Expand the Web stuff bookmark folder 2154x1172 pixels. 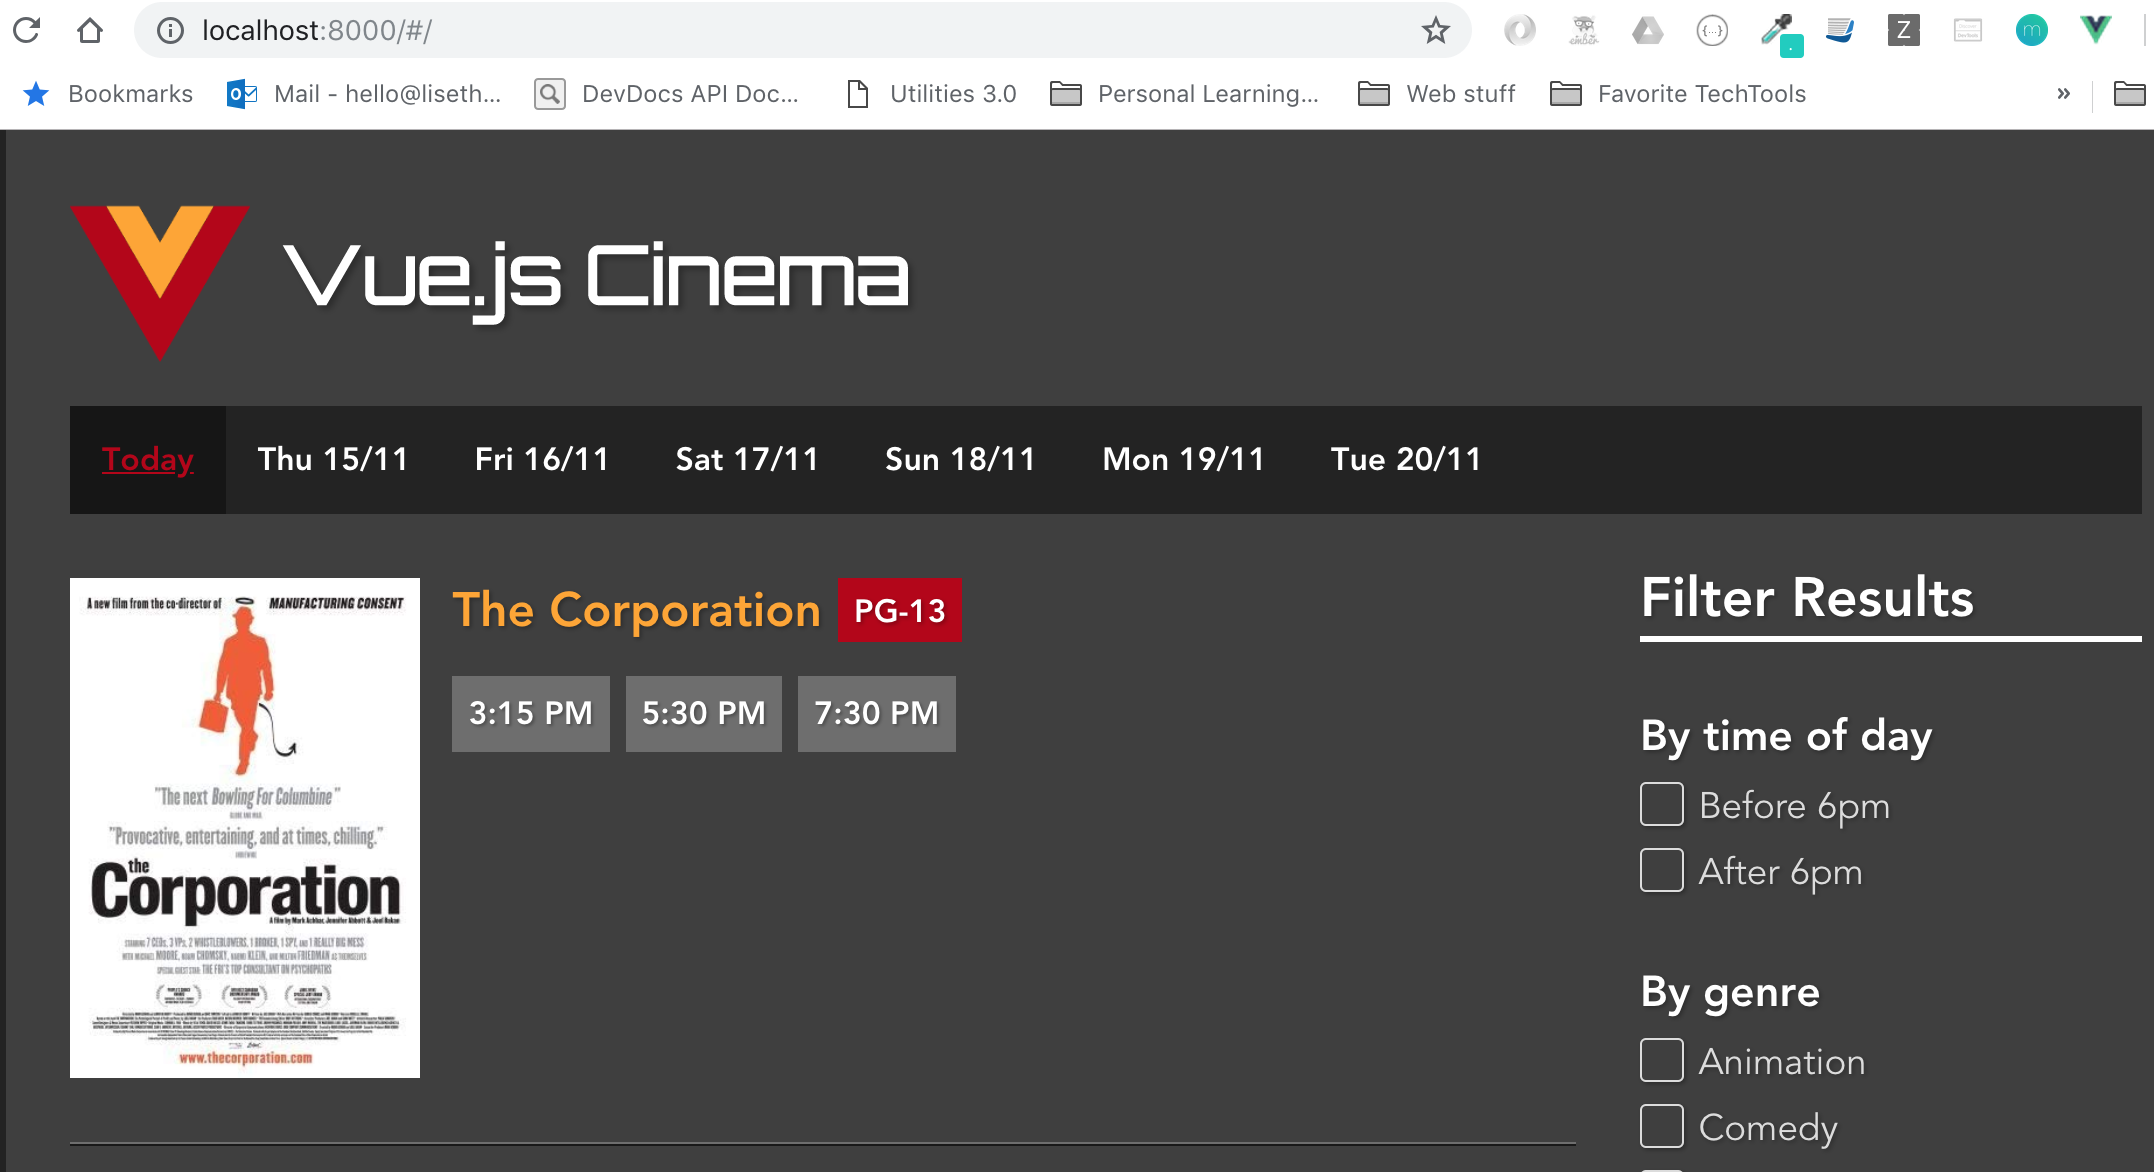pyautogui.click(x=1437, y=94)
